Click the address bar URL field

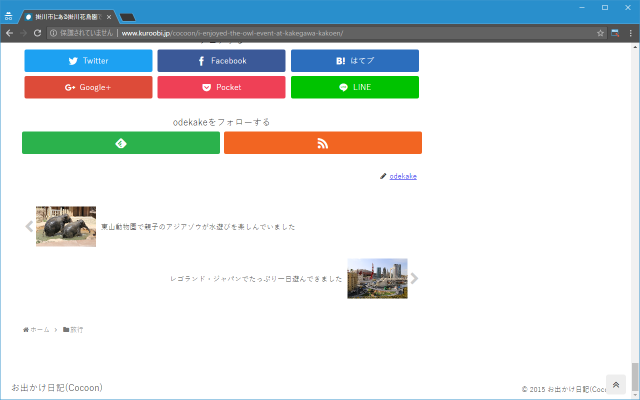300,33
